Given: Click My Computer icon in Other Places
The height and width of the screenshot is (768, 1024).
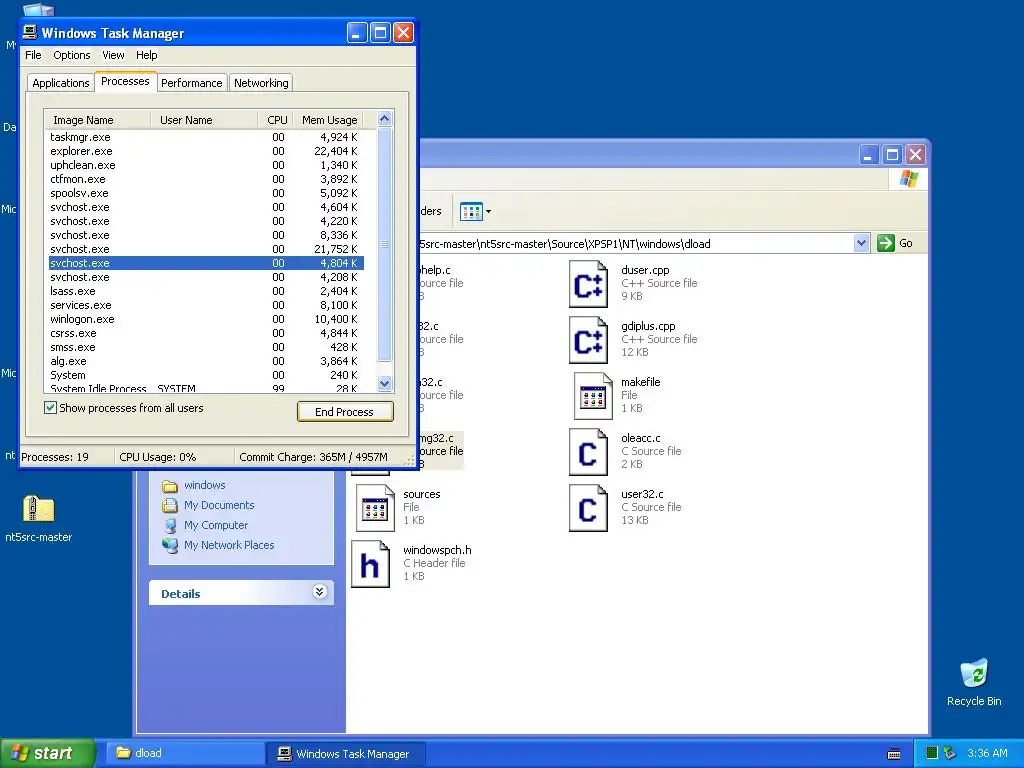Looking at the screenshot, I should click(170, 526).
